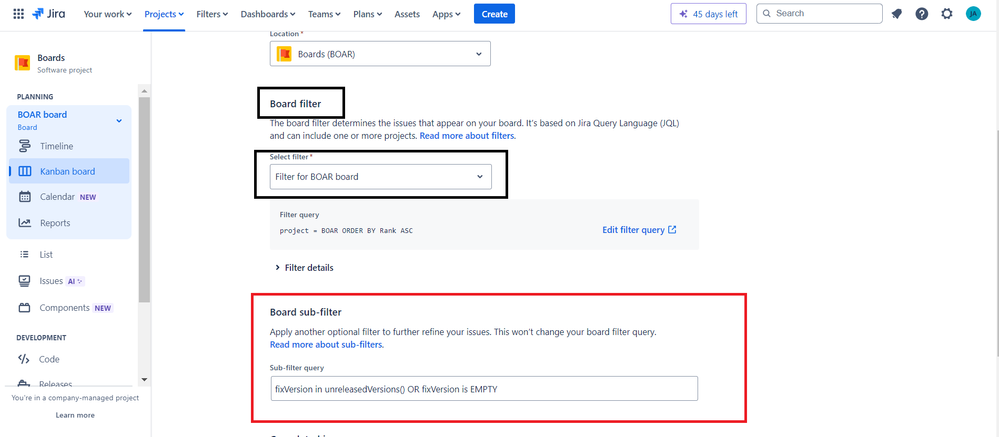Click the Create button
The image size is (999, 437).
[494, 14]
